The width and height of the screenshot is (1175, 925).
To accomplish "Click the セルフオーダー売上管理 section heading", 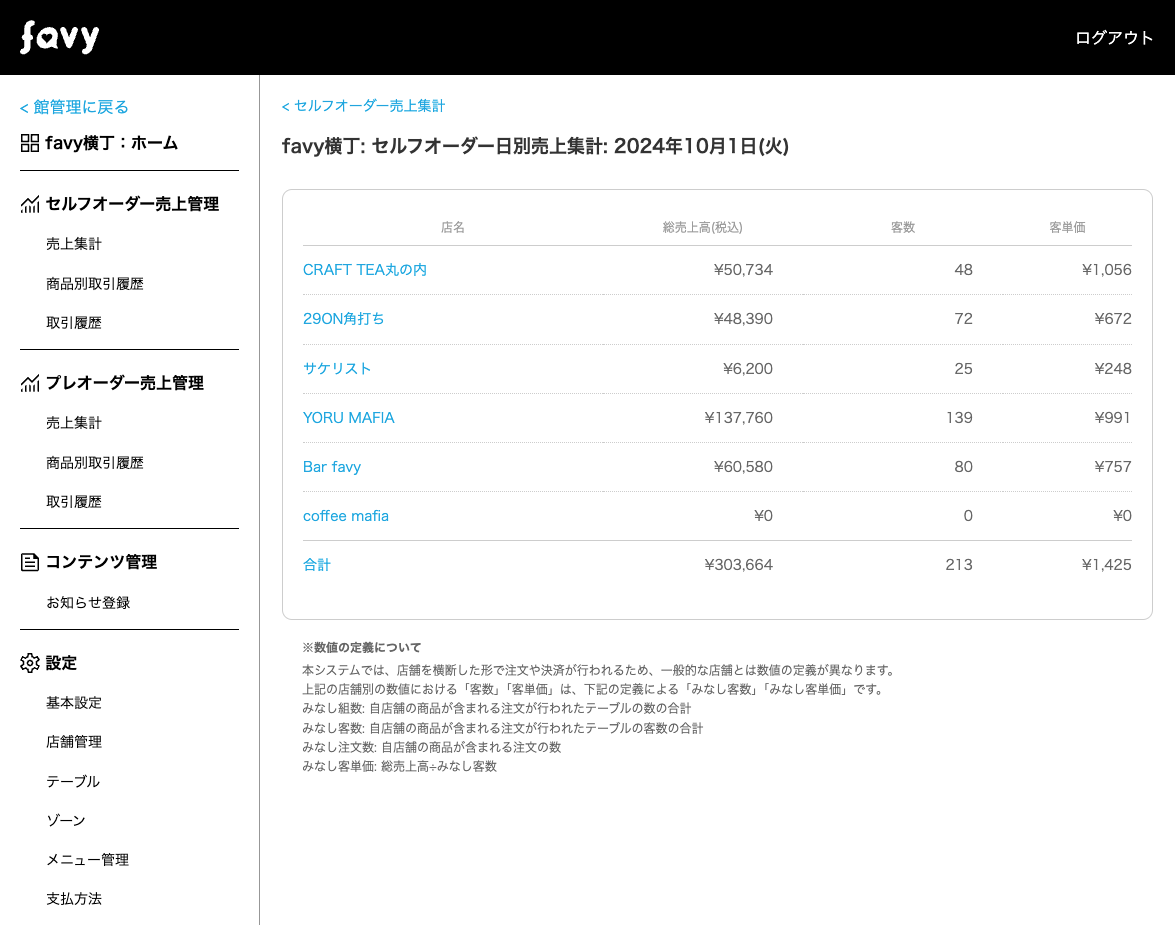I will click(x=132, y=204).
